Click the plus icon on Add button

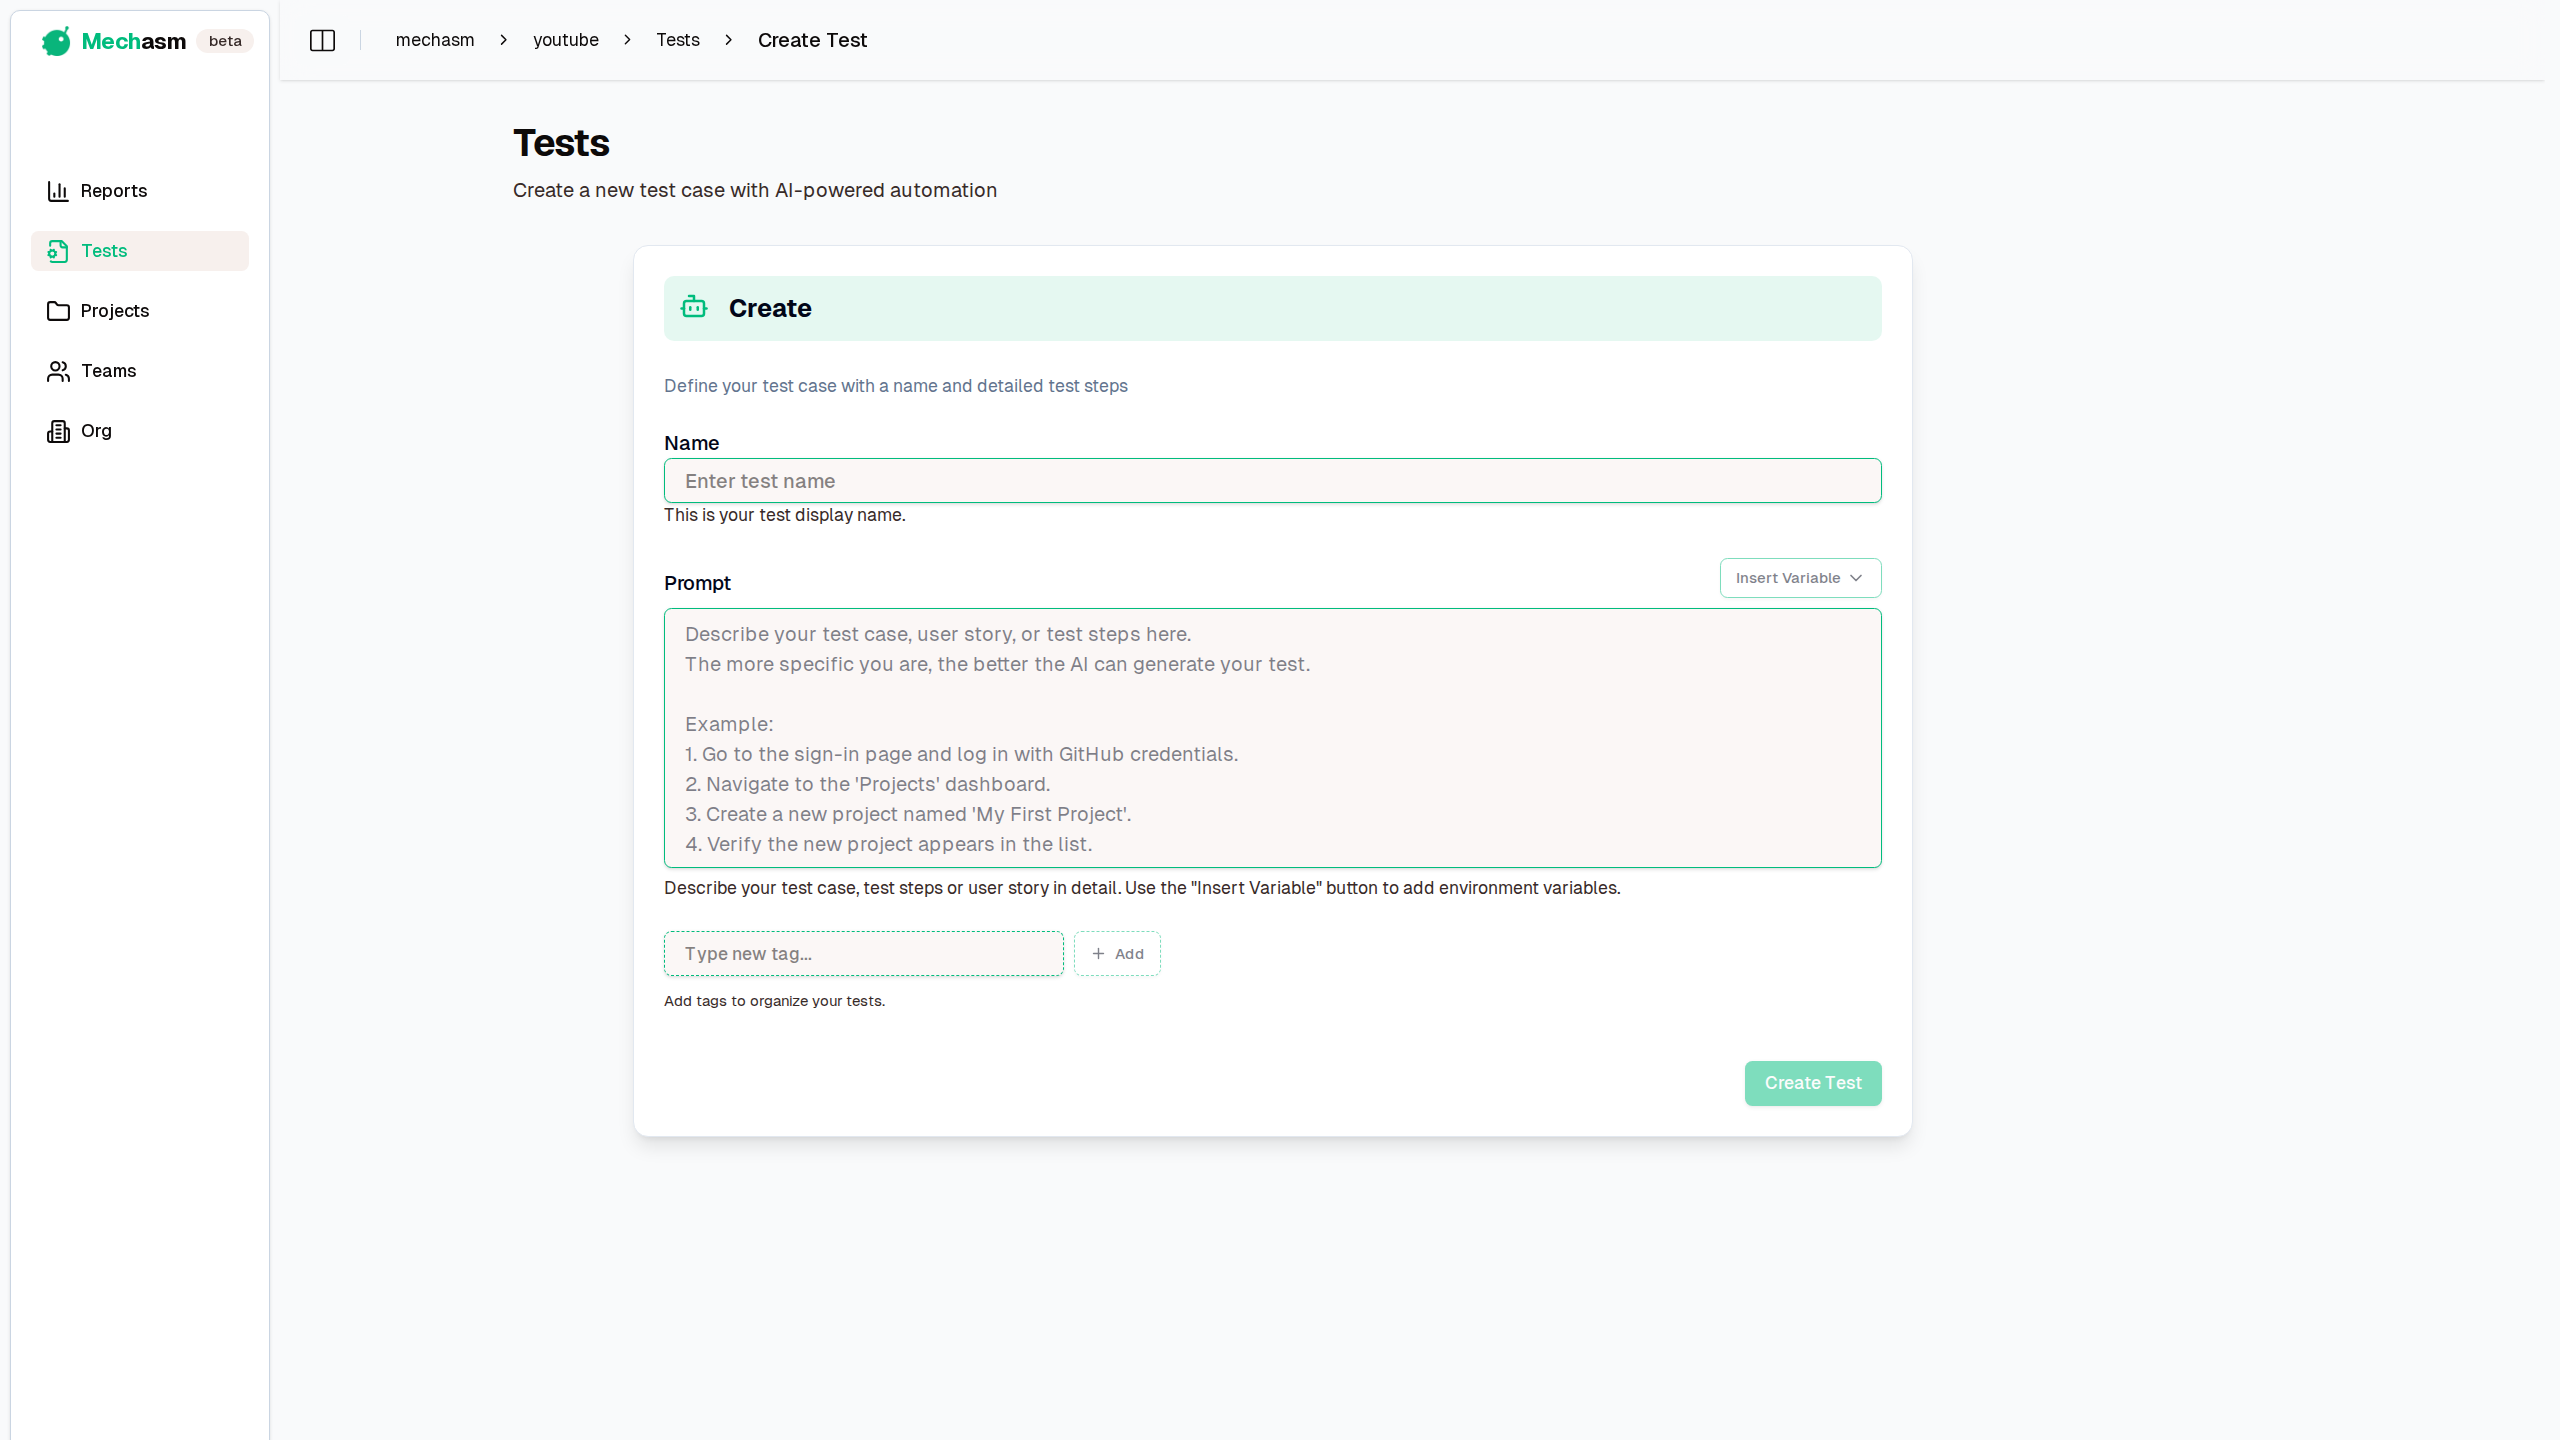click(x=1098, y=954)
